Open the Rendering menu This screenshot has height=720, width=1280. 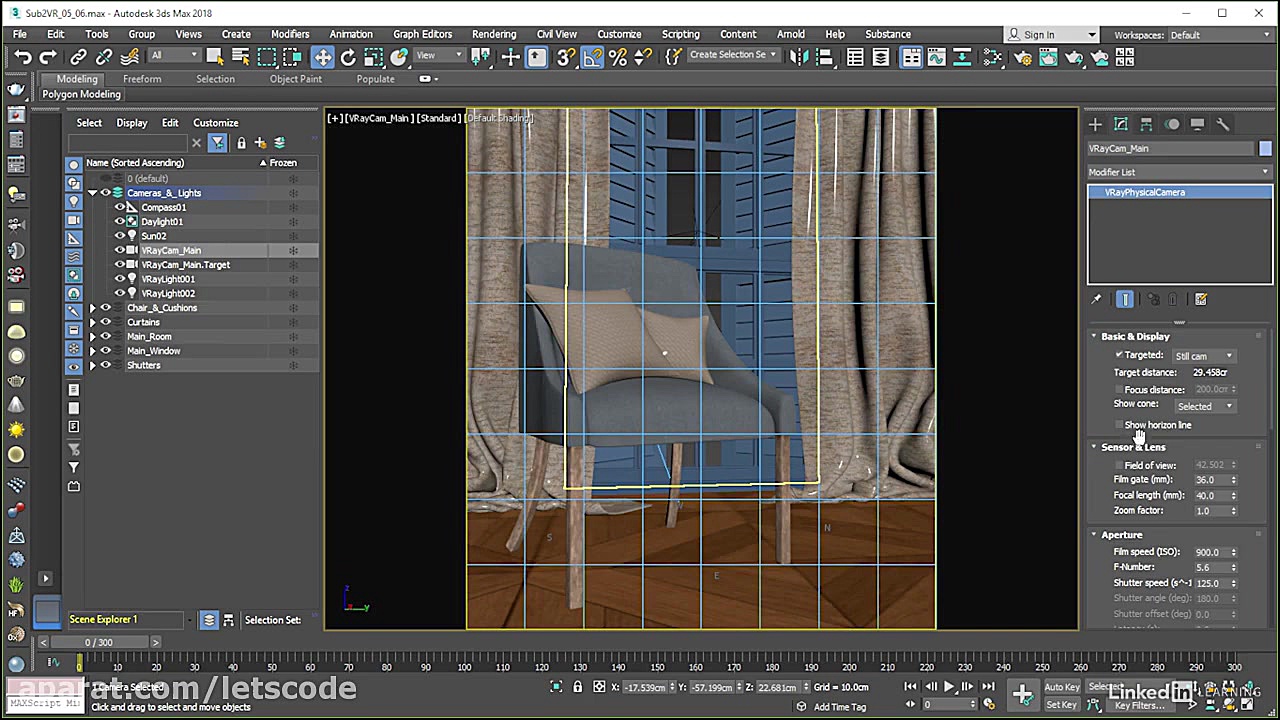tap(494, 33)
